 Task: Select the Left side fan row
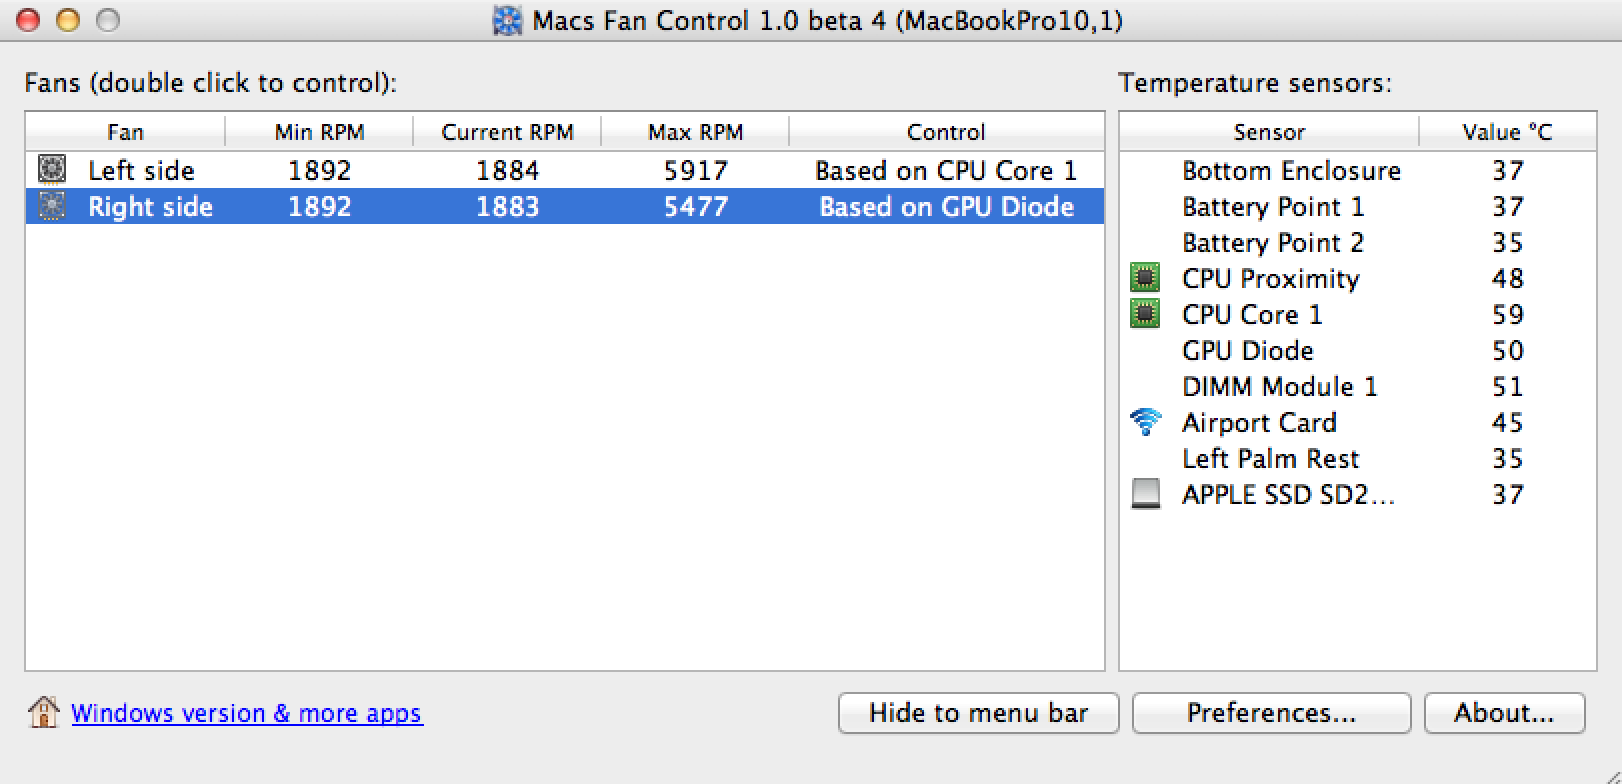click(x=141, y=170)
